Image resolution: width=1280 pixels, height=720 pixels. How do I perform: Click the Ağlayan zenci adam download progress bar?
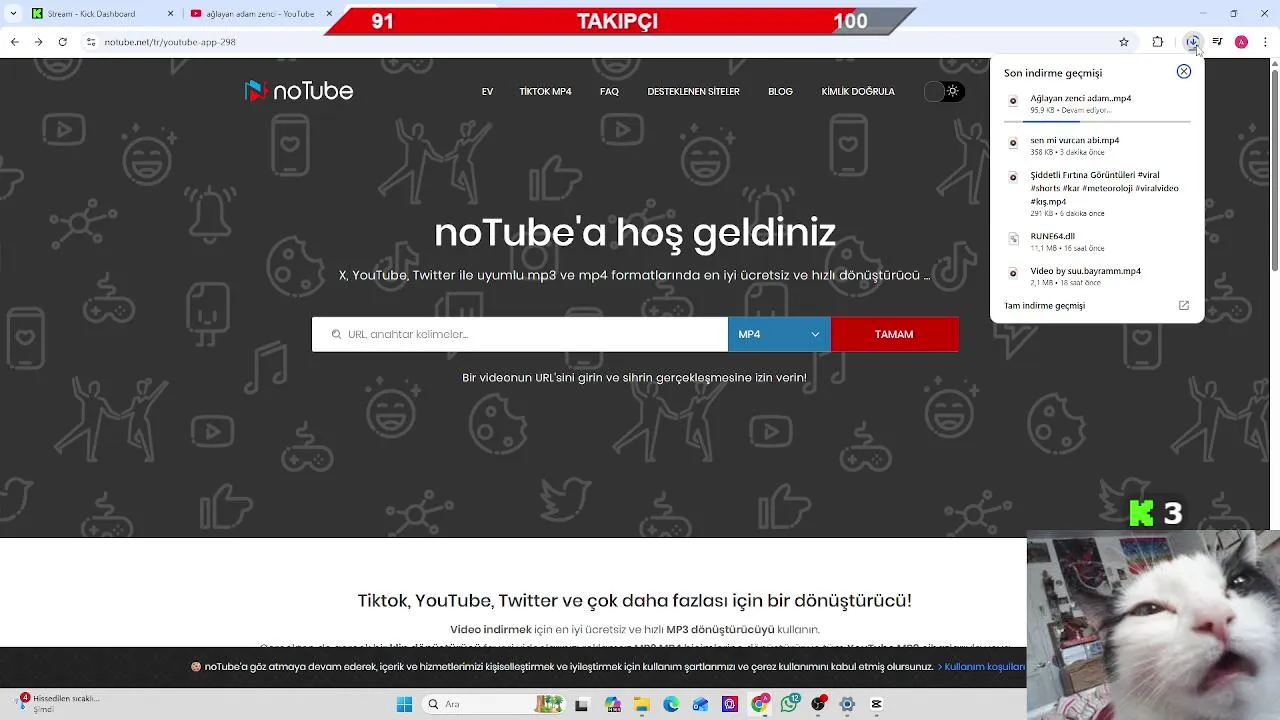pyautogui.click(x=1097, y=121)
